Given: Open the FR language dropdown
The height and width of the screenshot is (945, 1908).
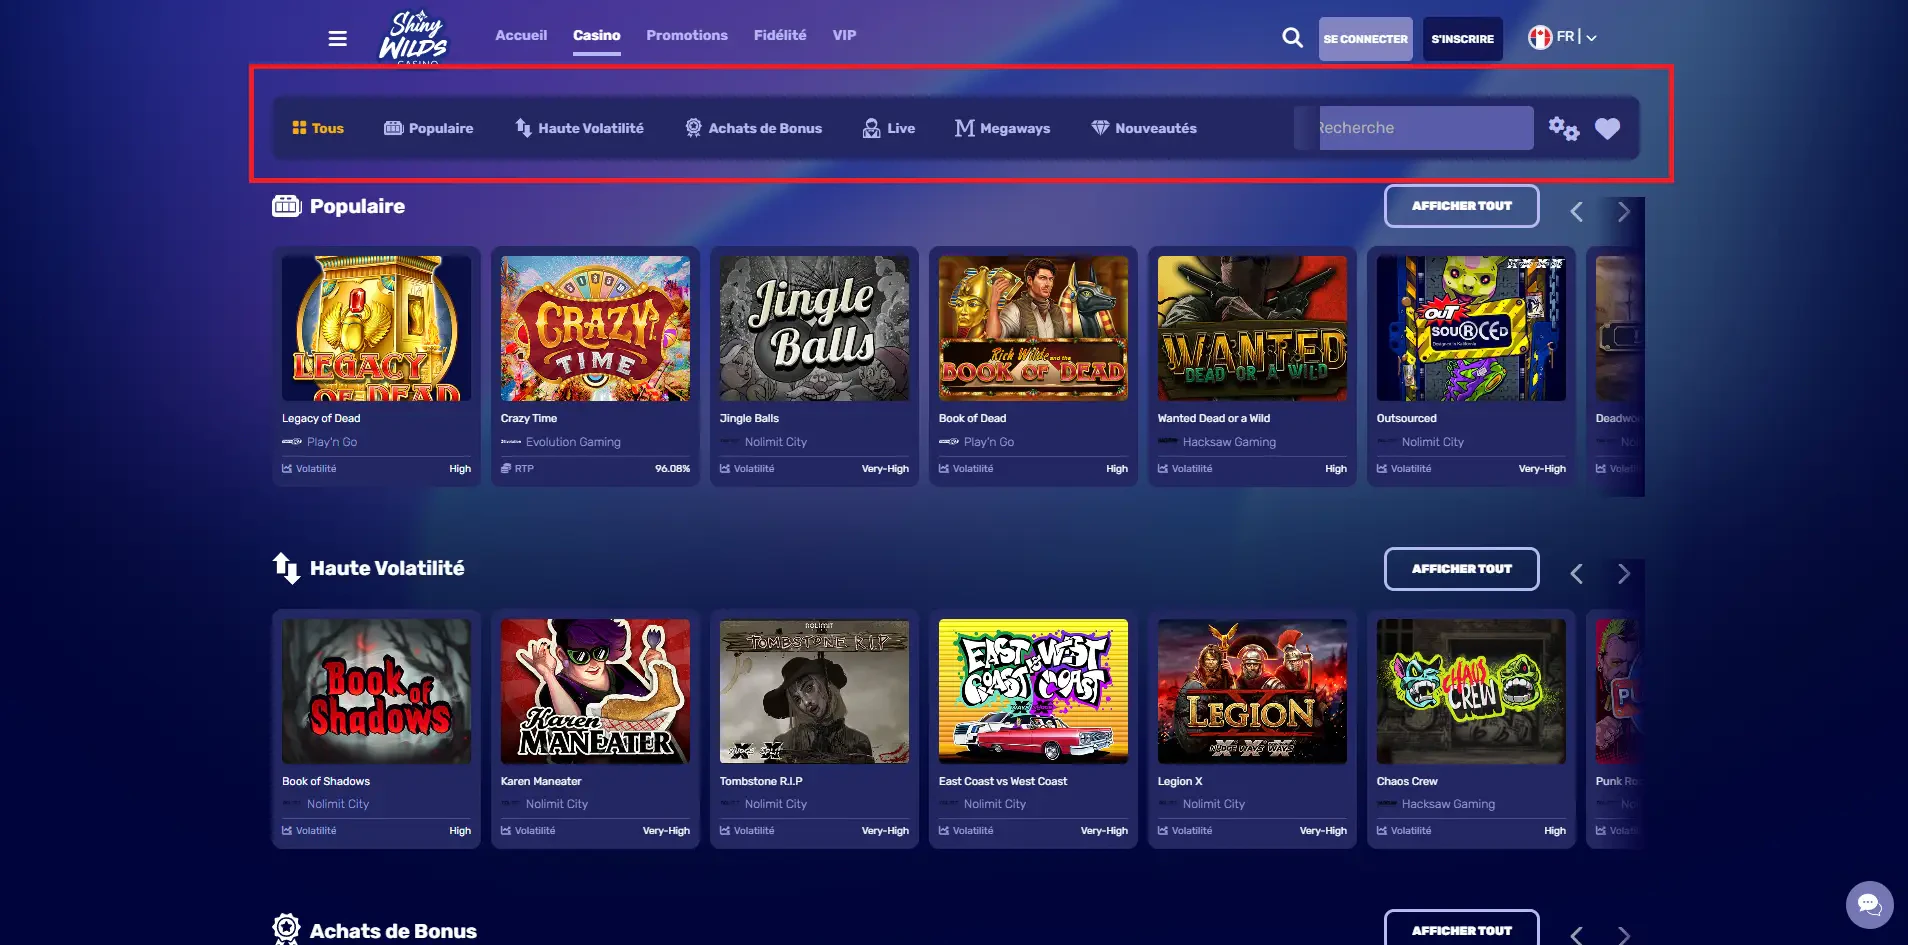Looking at the screenshot, I should (x=1562, y=37).
